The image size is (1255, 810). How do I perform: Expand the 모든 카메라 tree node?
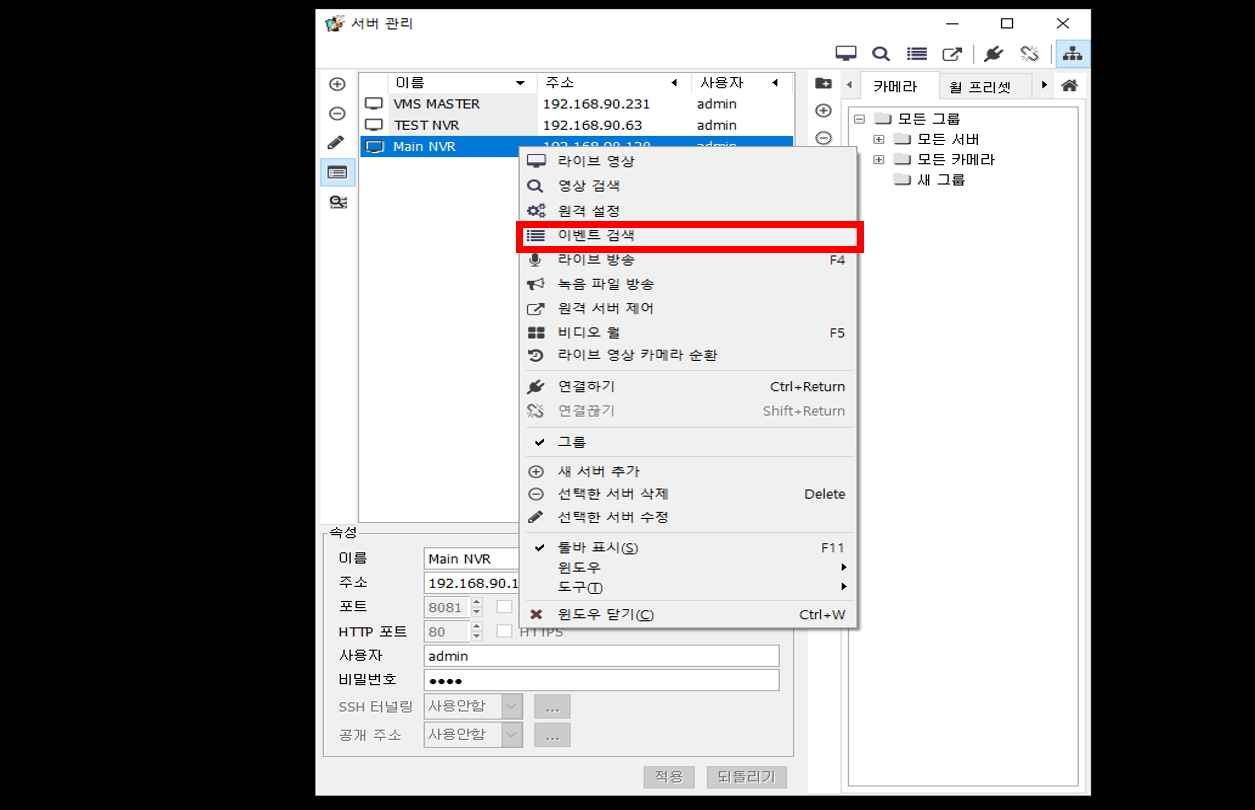click(x=878, y=160)
